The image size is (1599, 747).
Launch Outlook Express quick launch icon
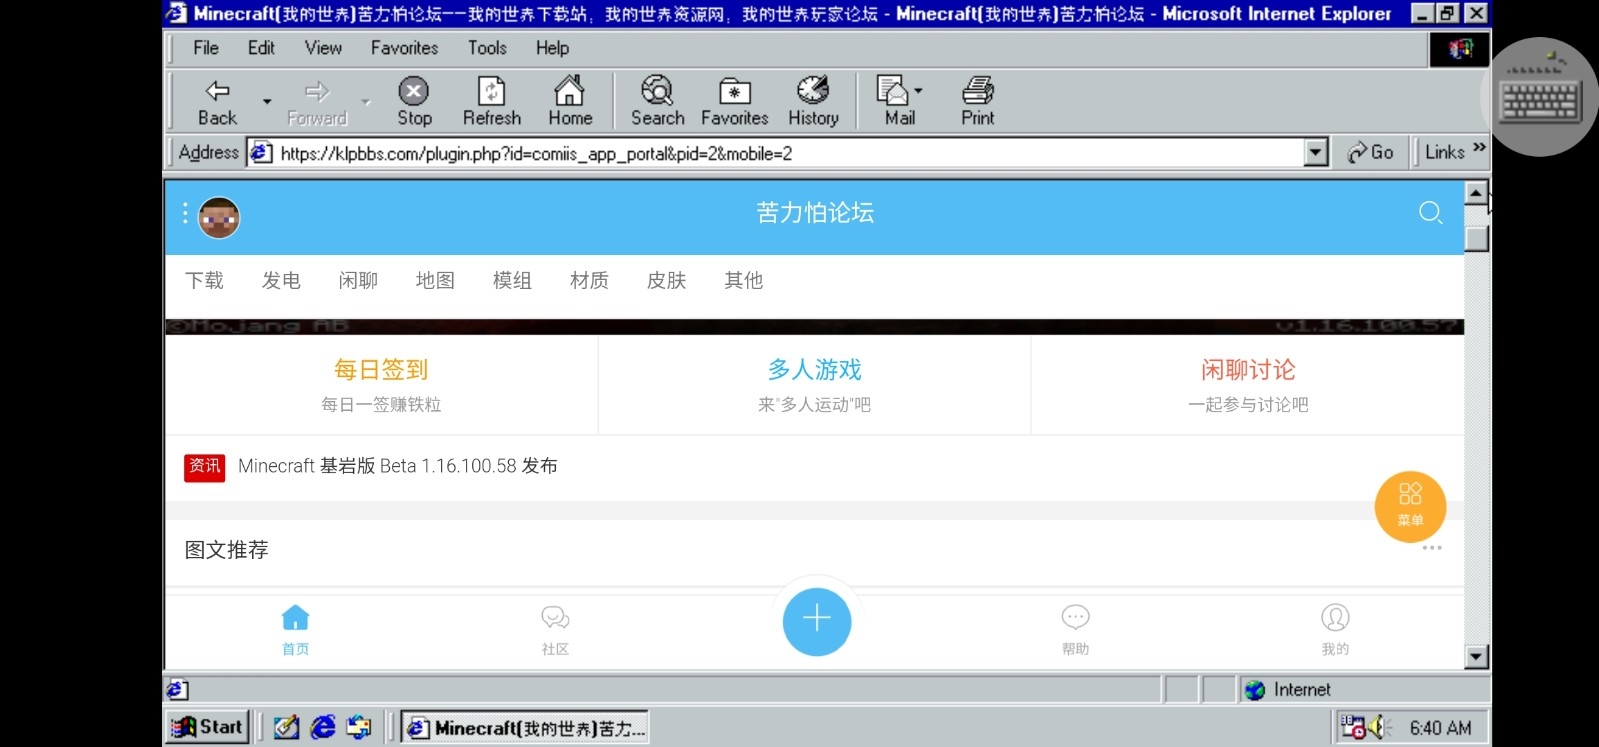click(x=359, y=727)
